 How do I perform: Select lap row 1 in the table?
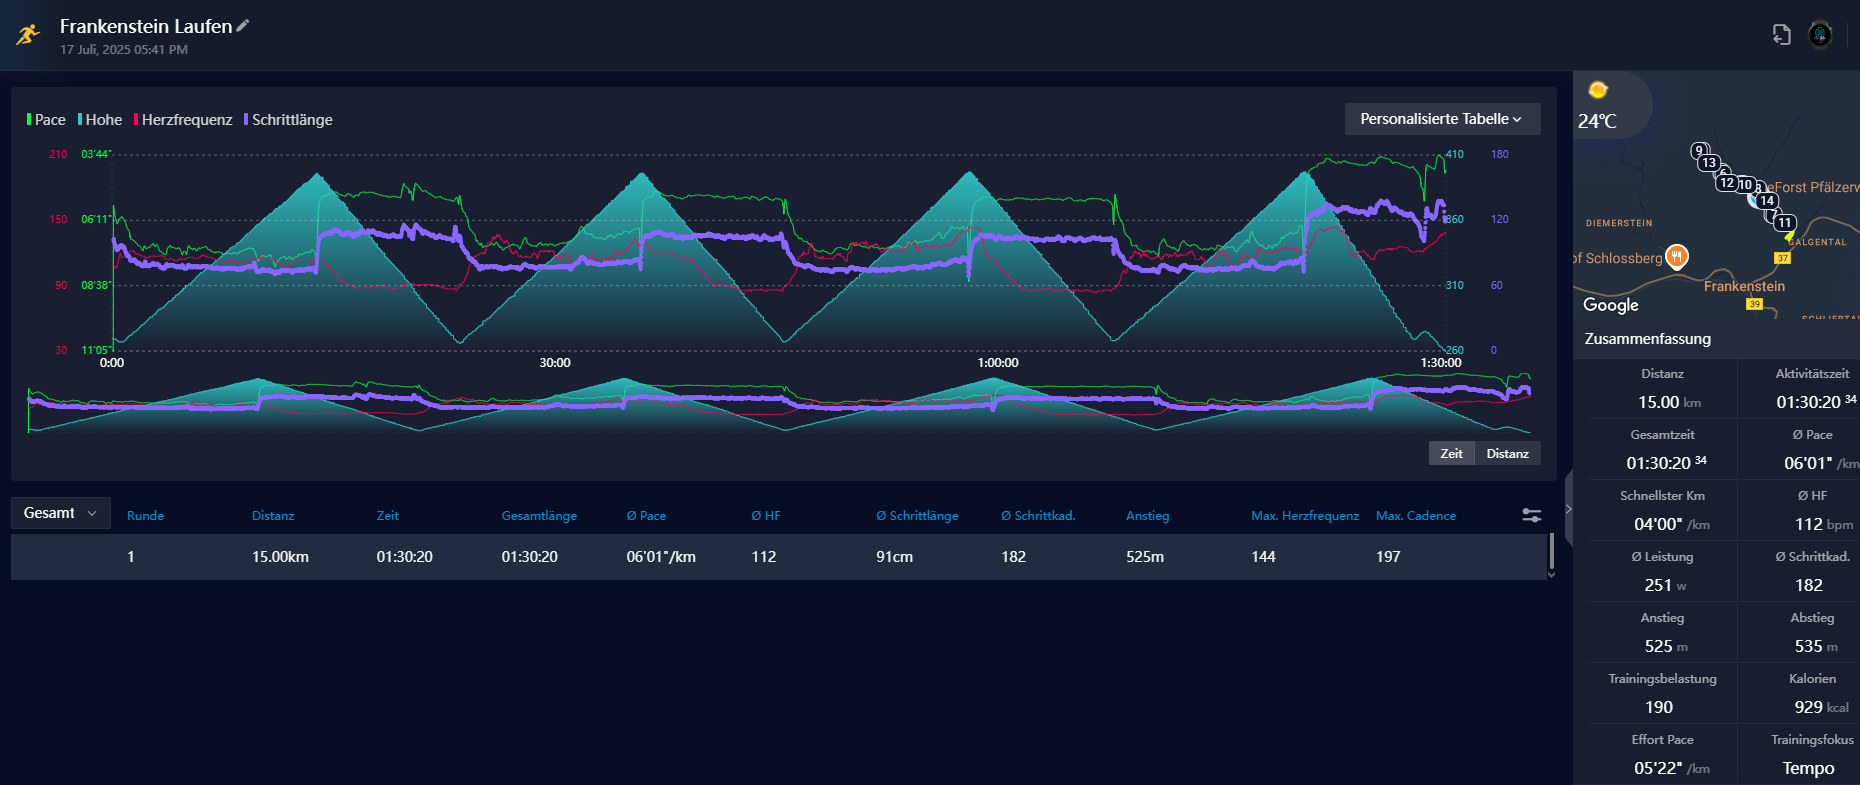coord(778,557)
